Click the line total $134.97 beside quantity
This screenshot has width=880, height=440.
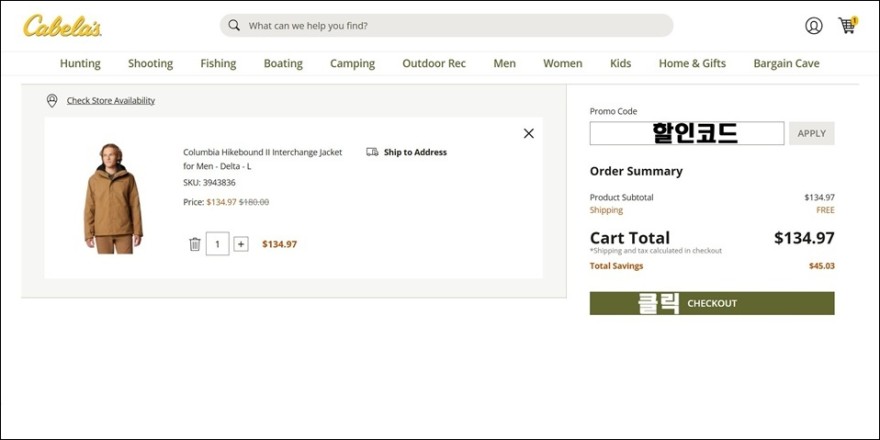[279, 244]
